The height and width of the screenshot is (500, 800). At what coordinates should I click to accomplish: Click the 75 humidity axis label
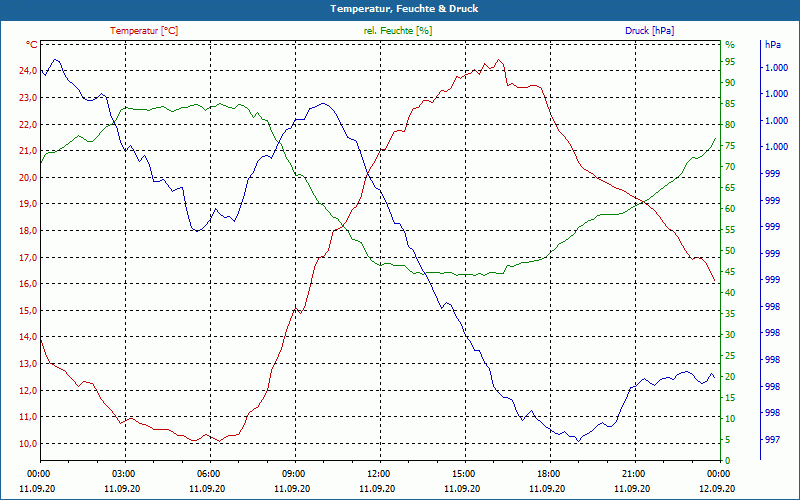730,146
